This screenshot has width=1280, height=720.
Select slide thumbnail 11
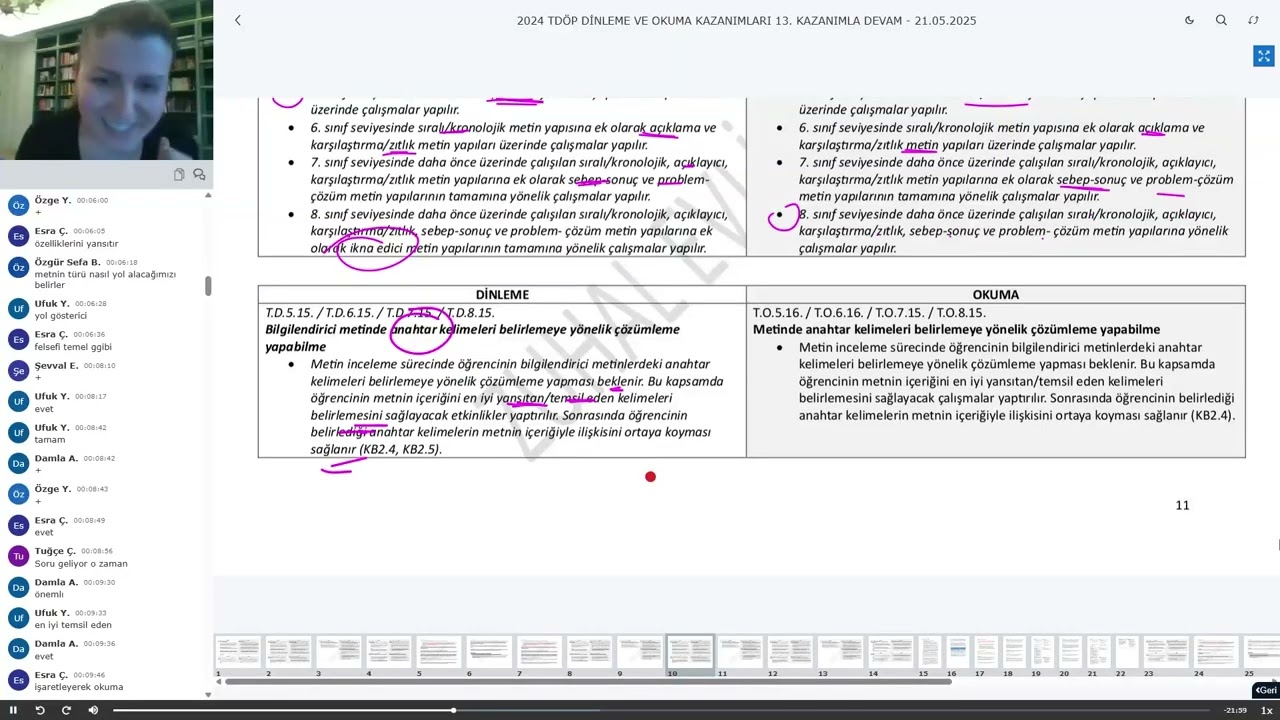[740, 652]
